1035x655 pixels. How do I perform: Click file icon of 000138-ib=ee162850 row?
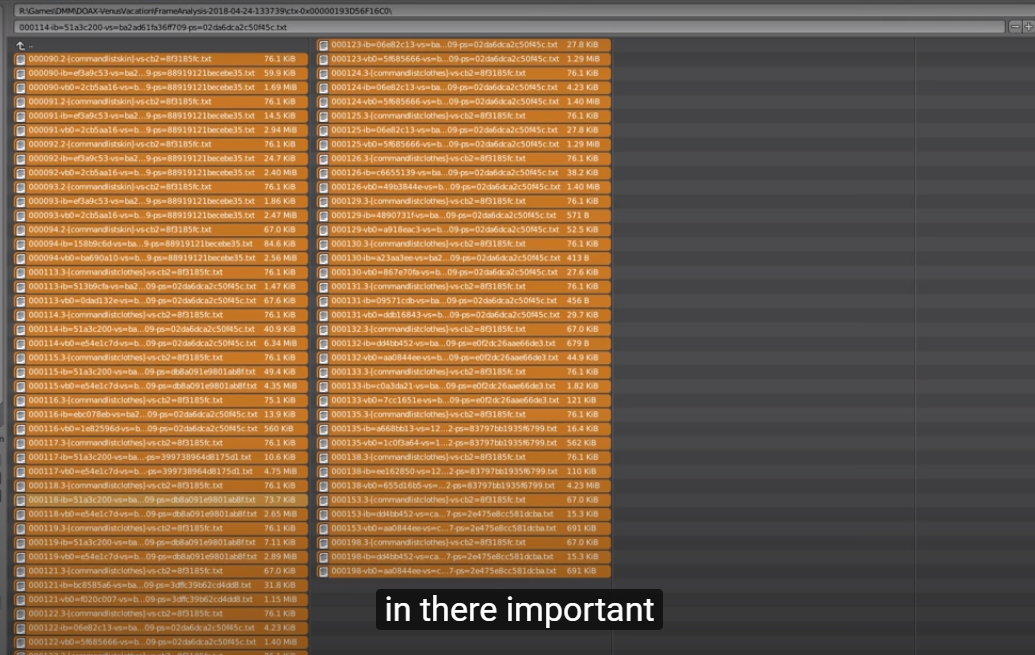[x=323, y=471]
